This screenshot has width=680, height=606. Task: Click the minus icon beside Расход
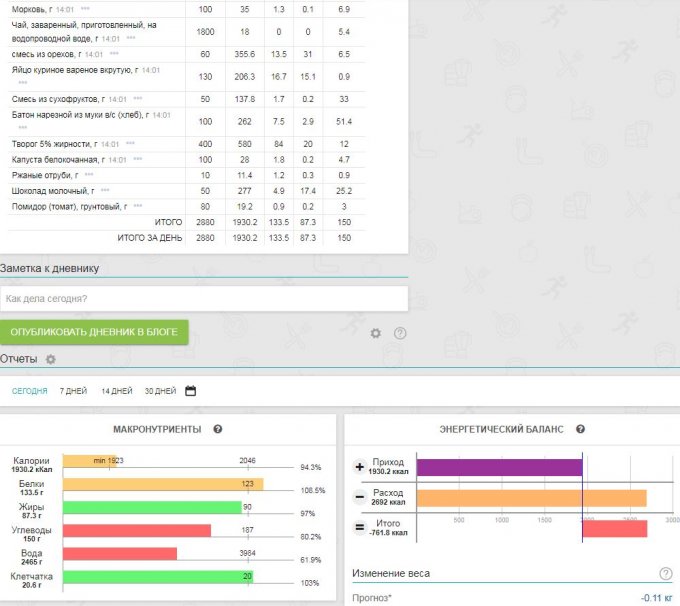pos(360,497)
